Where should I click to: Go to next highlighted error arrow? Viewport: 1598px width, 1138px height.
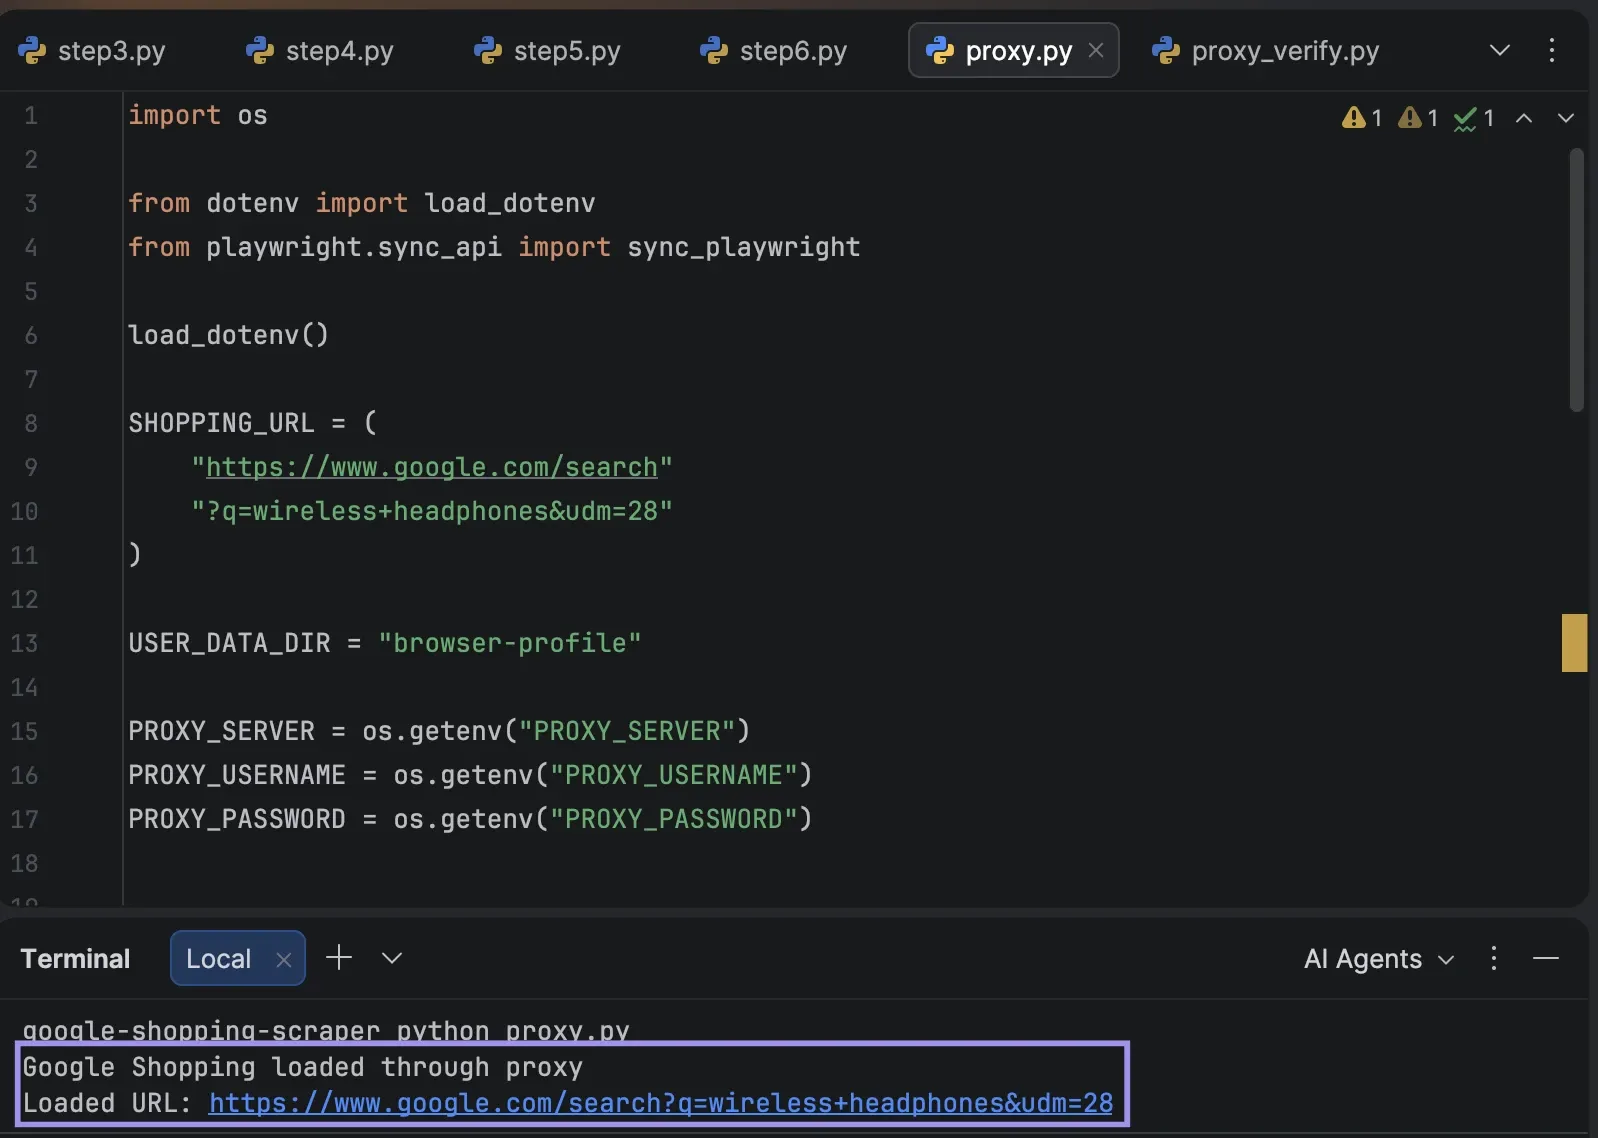pyautogui.click(x=1566, y=118)
